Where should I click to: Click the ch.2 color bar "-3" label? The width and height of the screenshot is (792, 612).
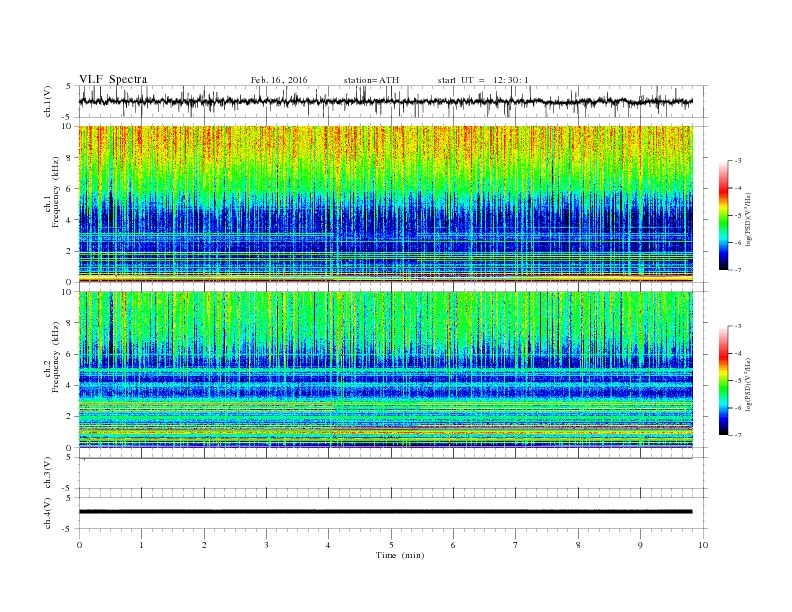pyautogui.click(x=738, y=326)
